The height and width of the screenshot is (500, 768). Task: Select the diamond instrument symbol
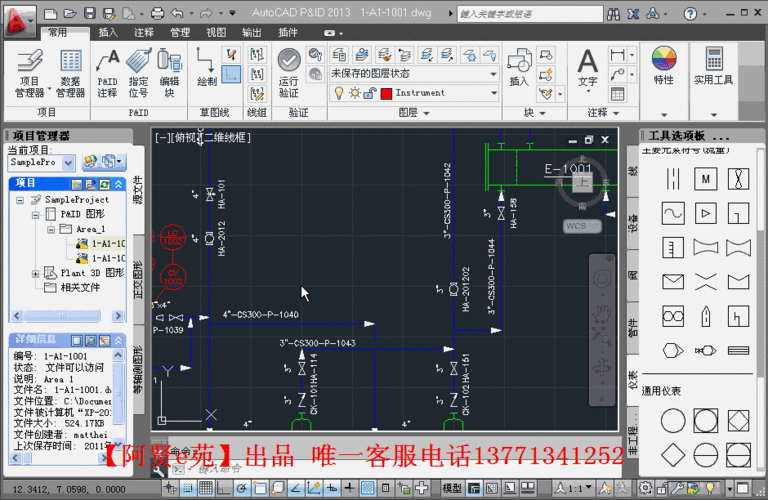[x=673, y=455]
